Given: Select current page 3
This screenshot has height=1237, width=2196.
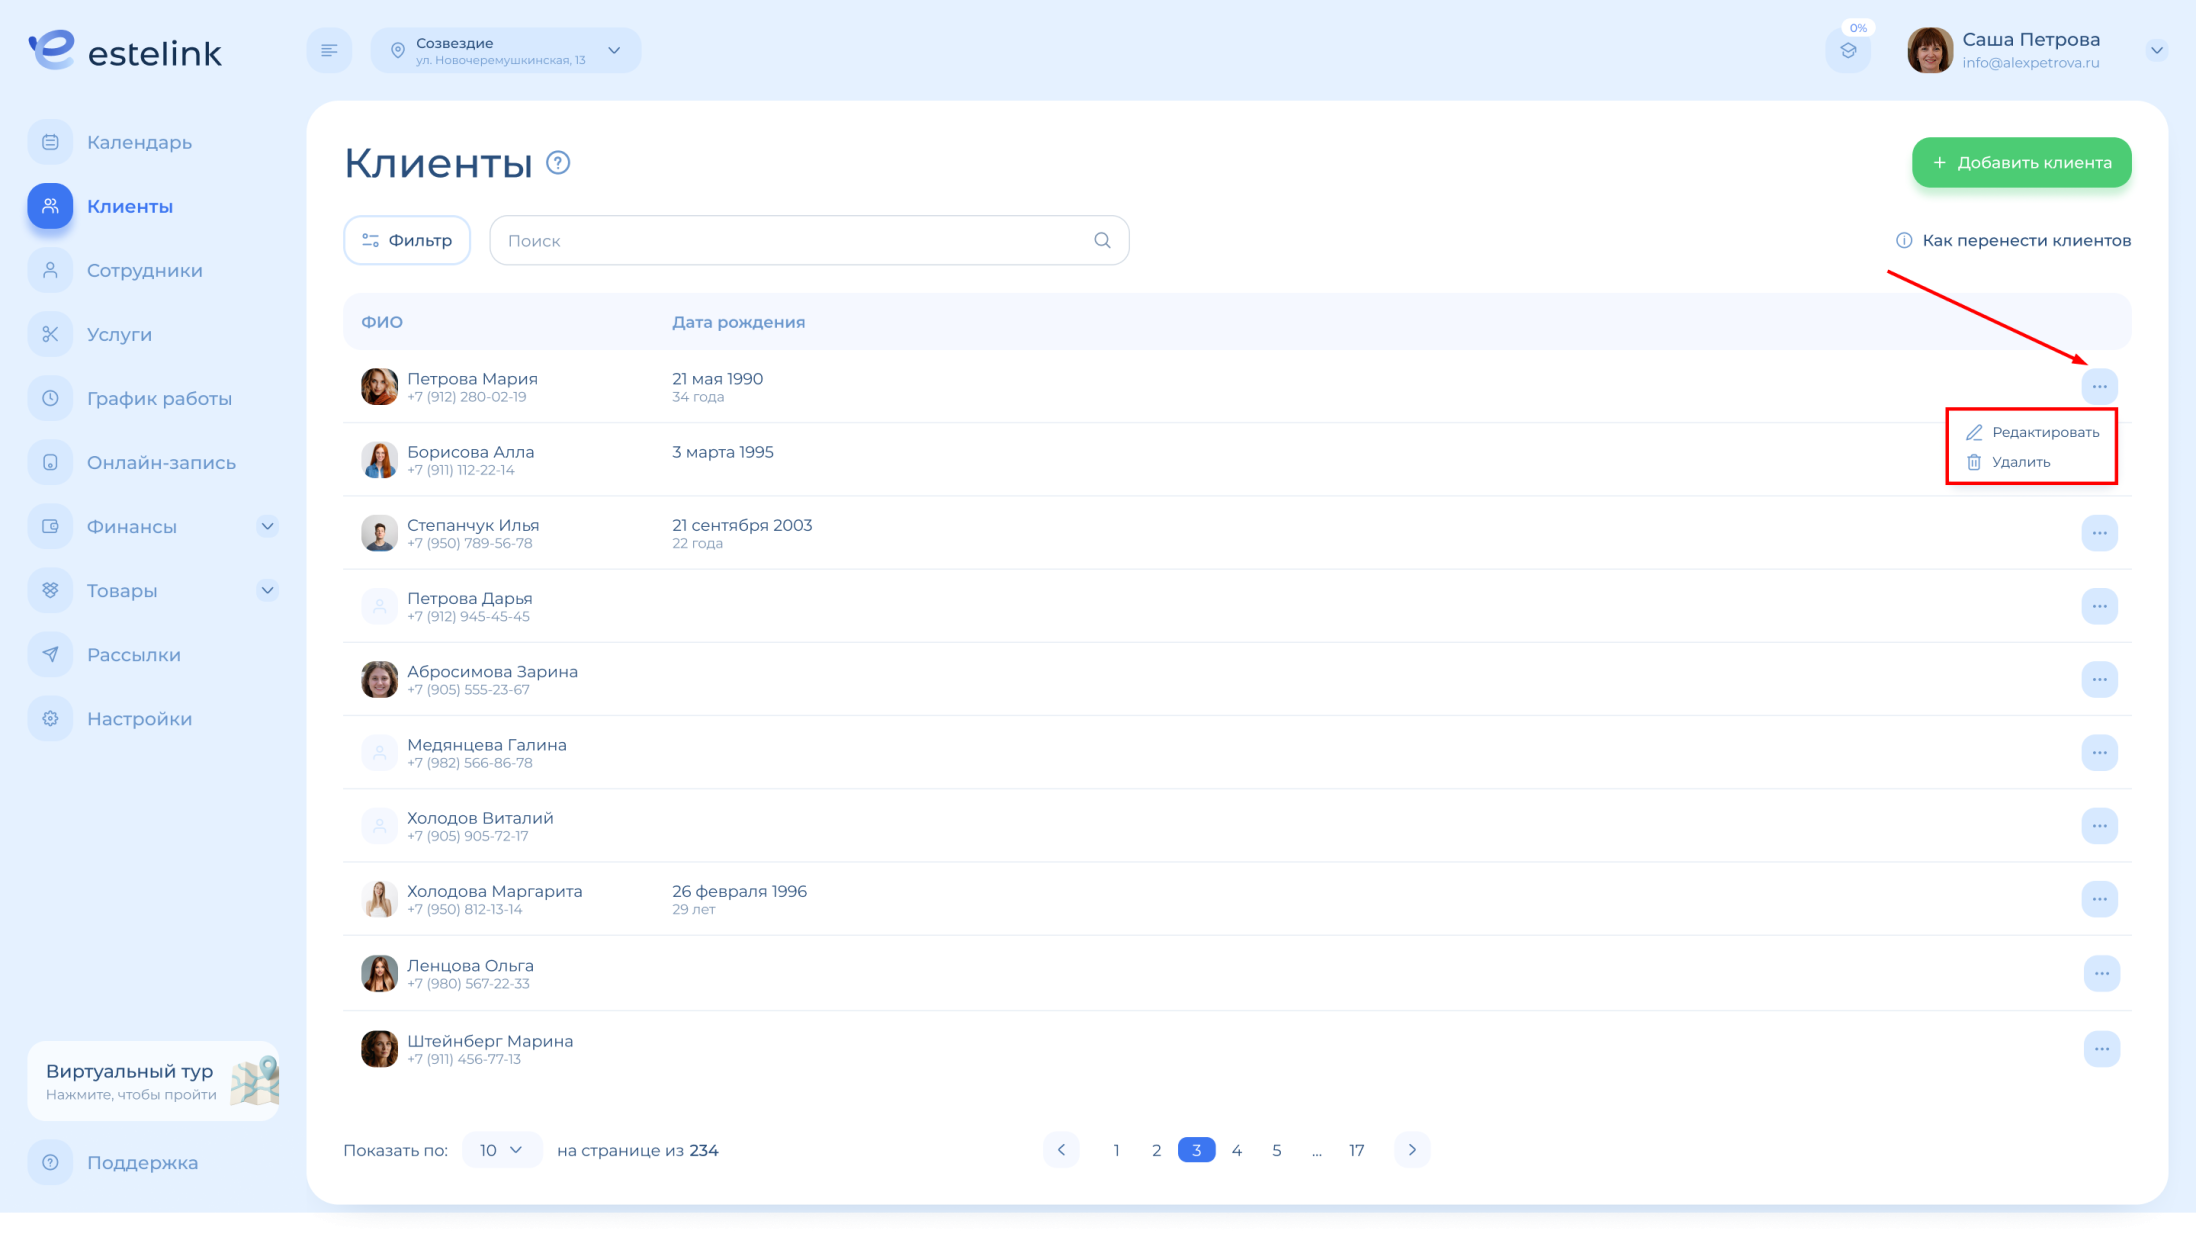Looking at the screenshot, I should coord(1196,1150).
